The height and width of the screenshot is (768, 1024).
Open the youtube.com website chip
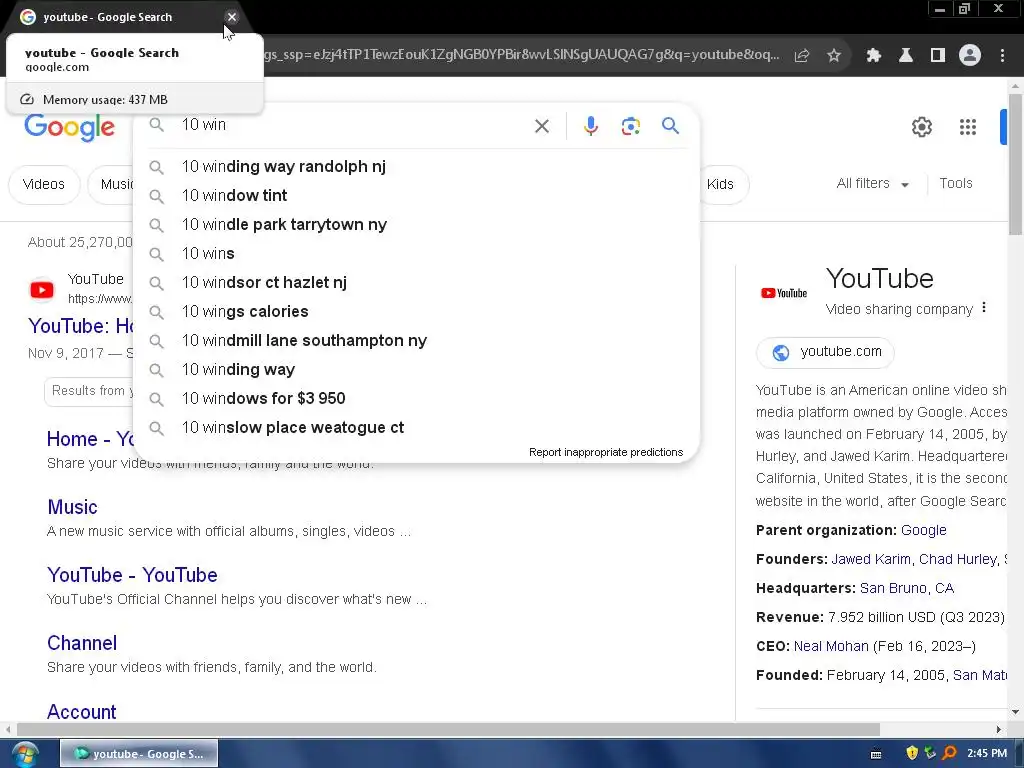coord(825,352)
